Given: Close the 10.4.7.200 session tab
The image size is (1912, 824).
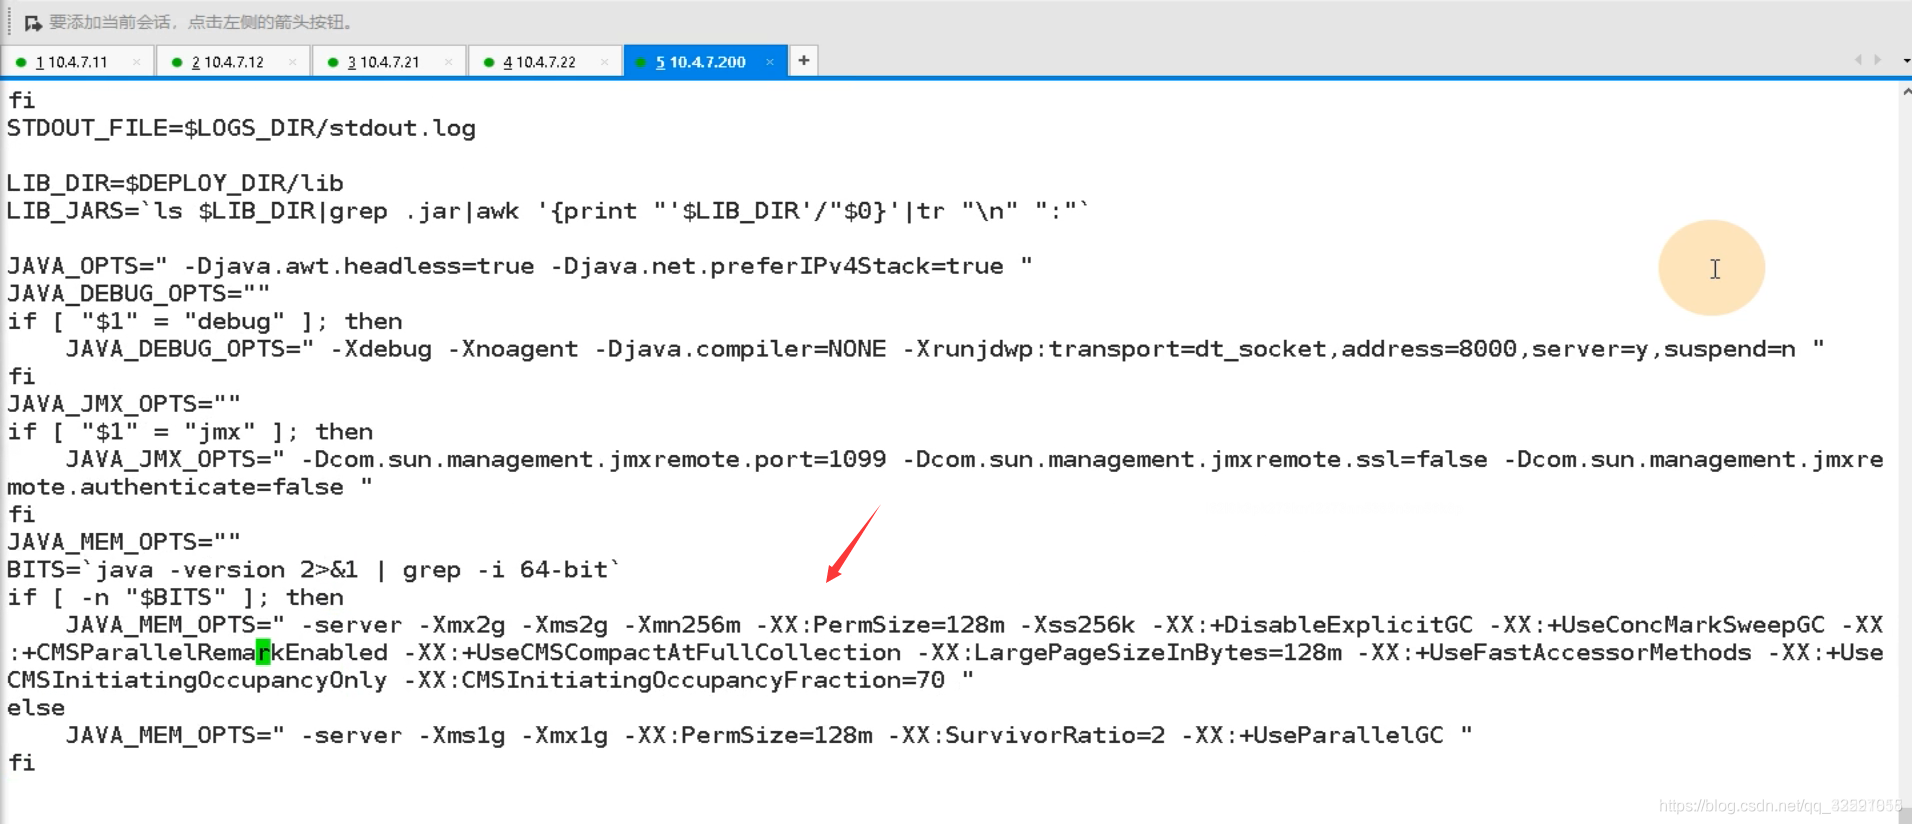Looking at the screenshot, I should pos(770,62).
